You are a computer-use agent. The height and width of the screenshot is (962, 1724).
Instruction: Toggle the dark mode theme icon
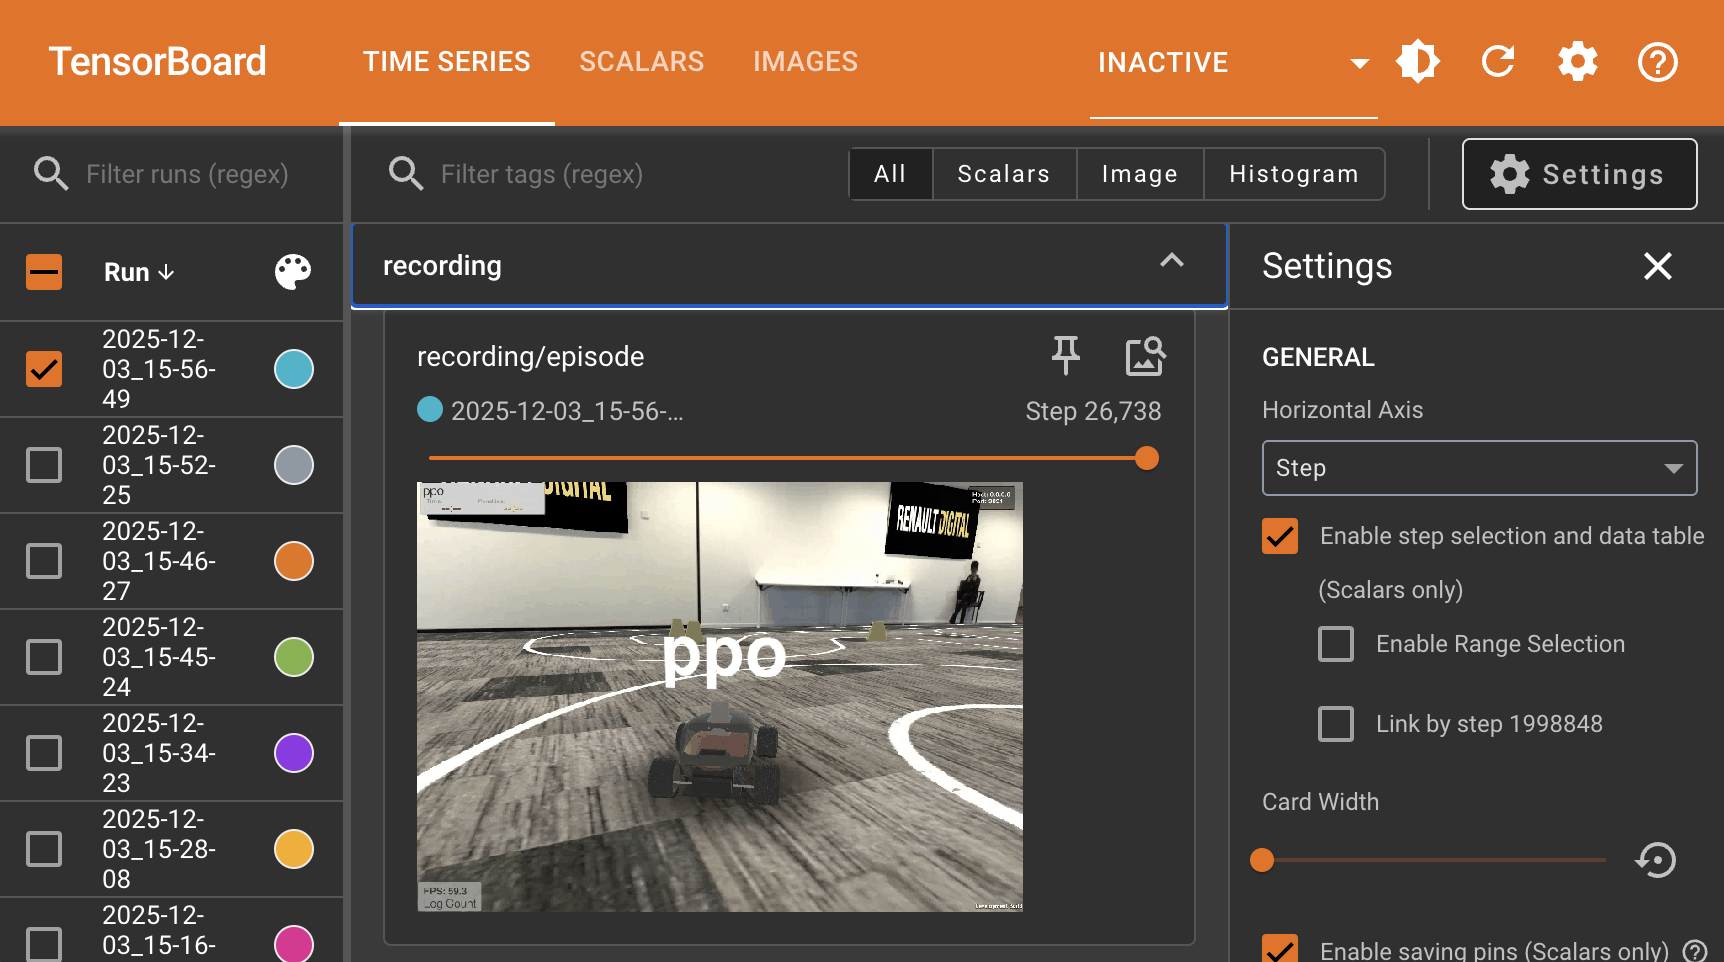coord(1418,62)
